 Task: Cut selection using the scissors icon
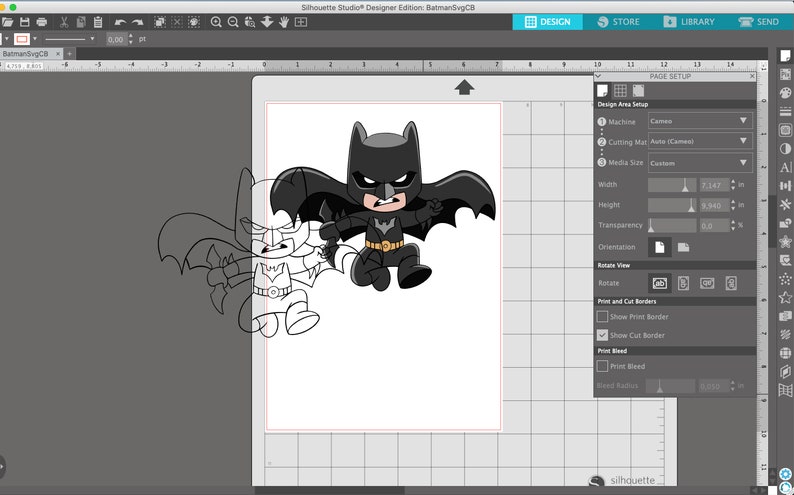tap(64, 22)
